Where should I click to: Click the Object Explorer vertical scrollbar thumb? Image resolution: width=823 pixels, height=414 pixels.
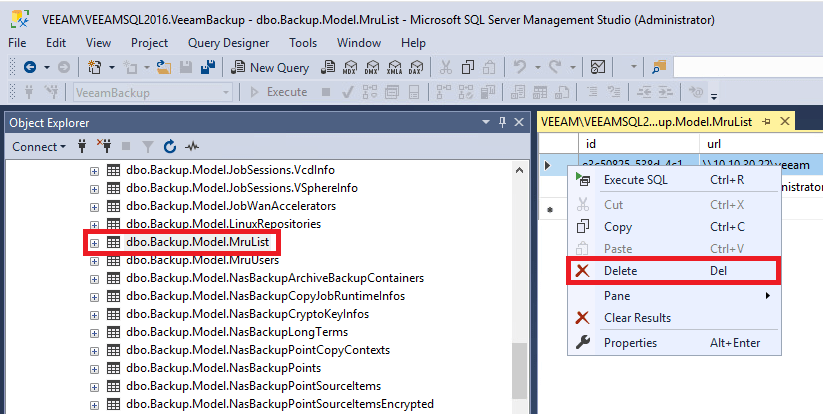click(518, 370)
